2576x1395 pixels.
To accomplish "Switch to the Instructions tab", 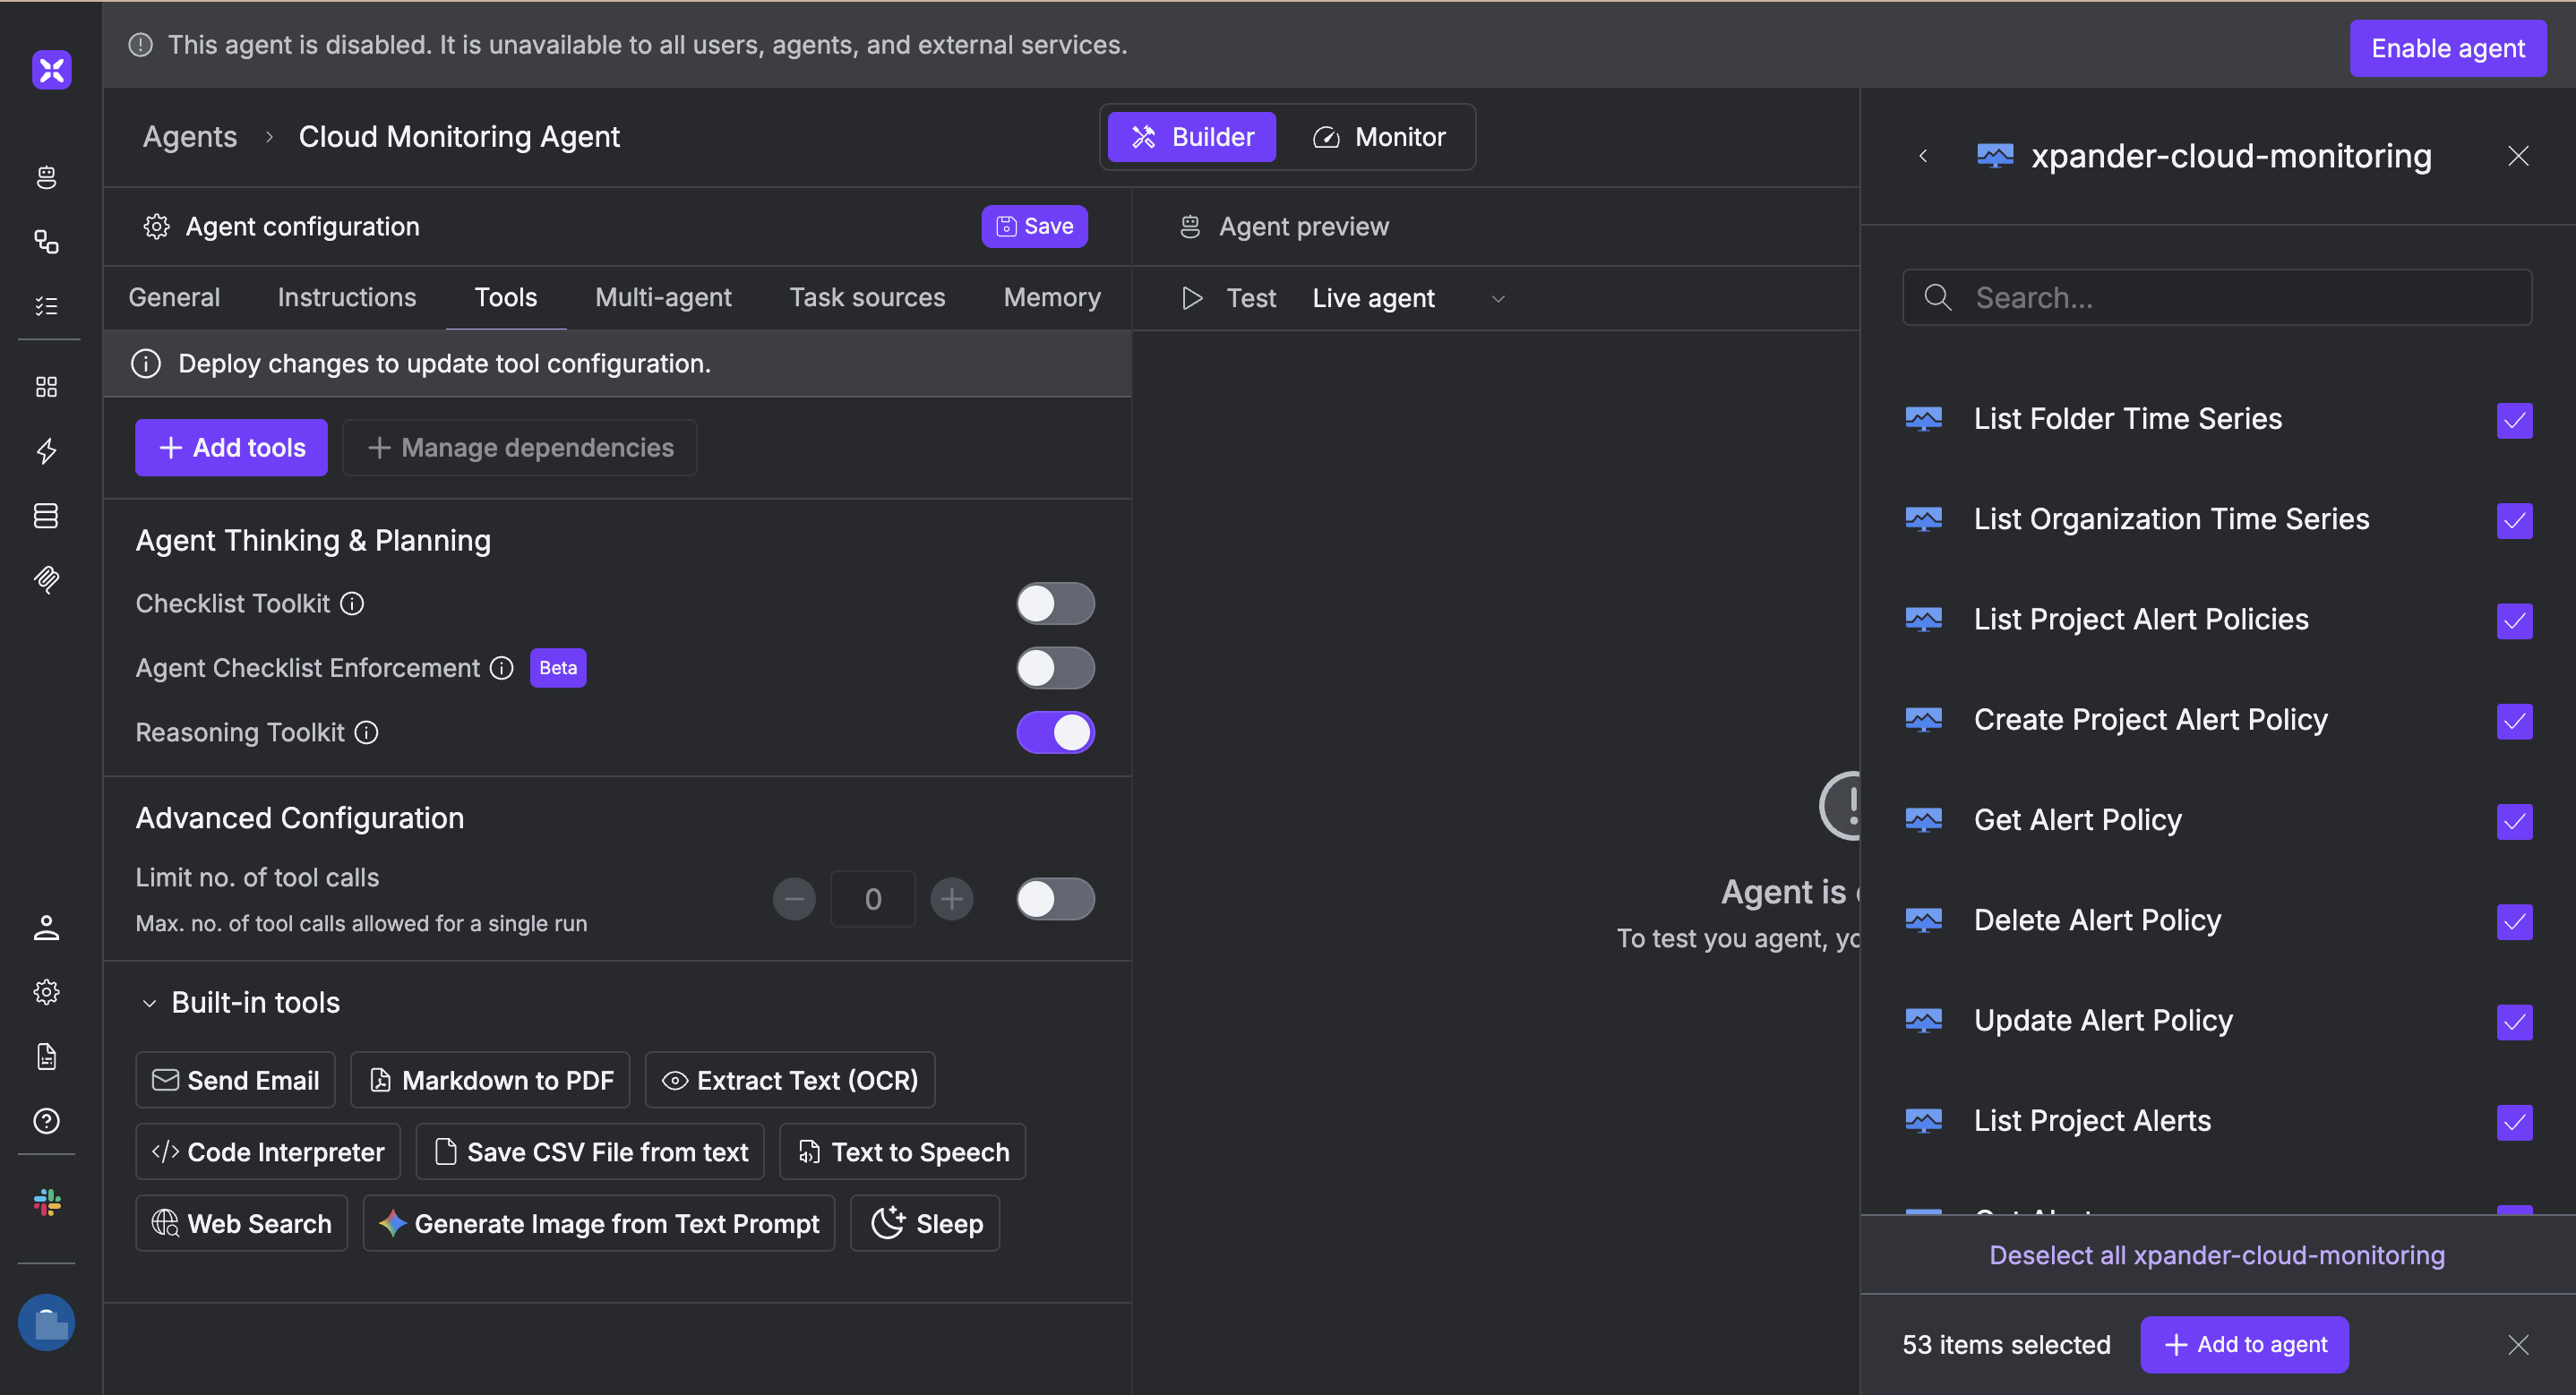I will pos(346,297).
